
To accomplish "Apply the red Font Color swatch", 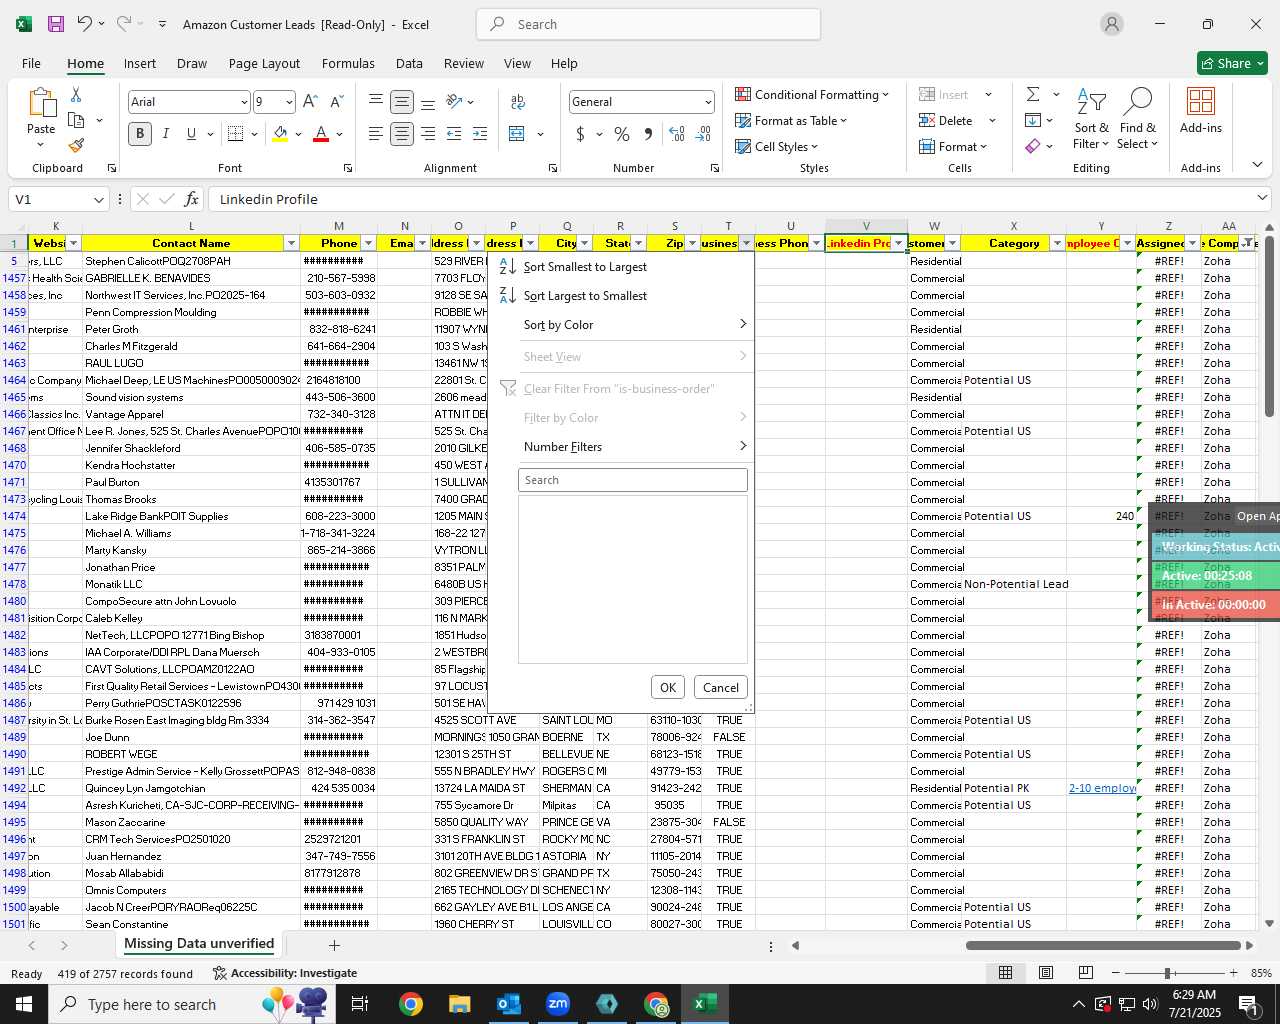I will pos(321,134).
